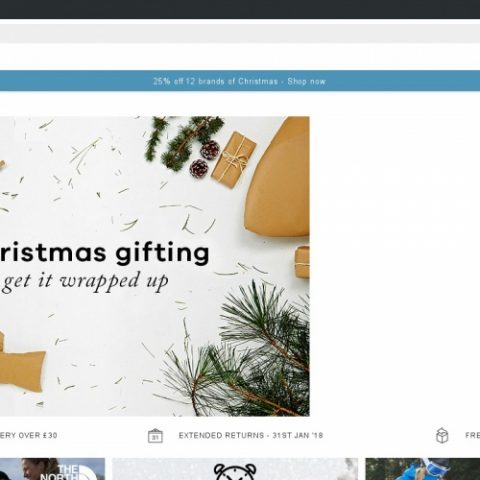Click the cut-off FRE text at right

click(x=473, y=435)
